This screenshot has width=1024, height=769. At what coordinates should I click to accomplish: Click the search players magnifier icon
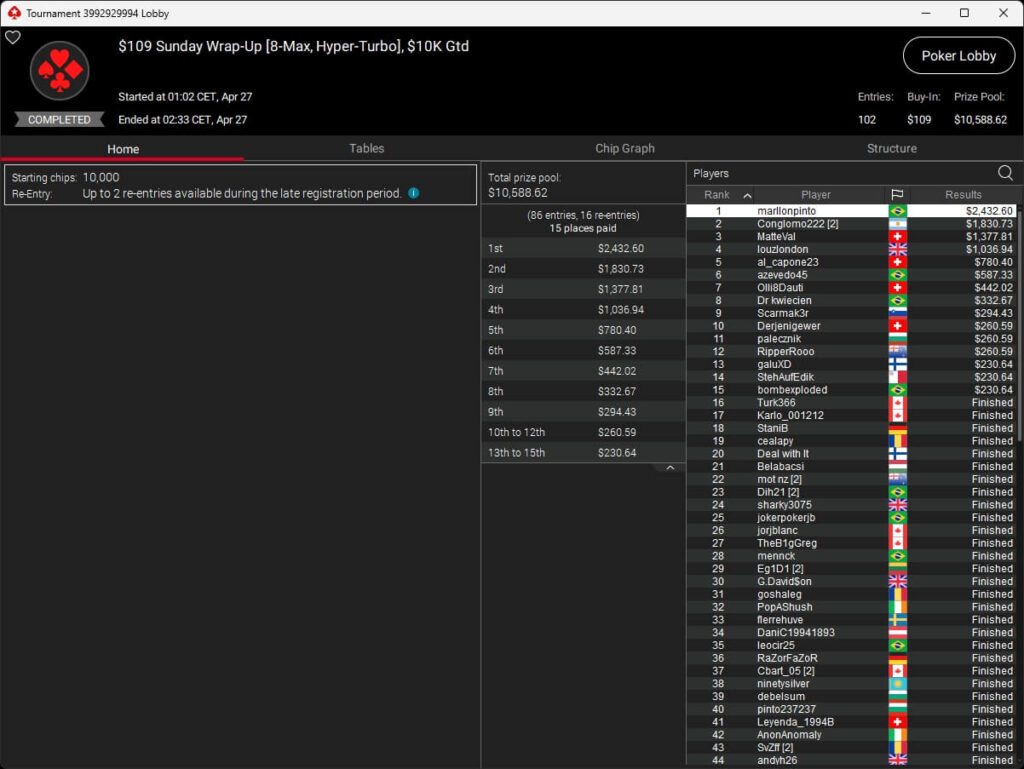[x=1004, y=173]
